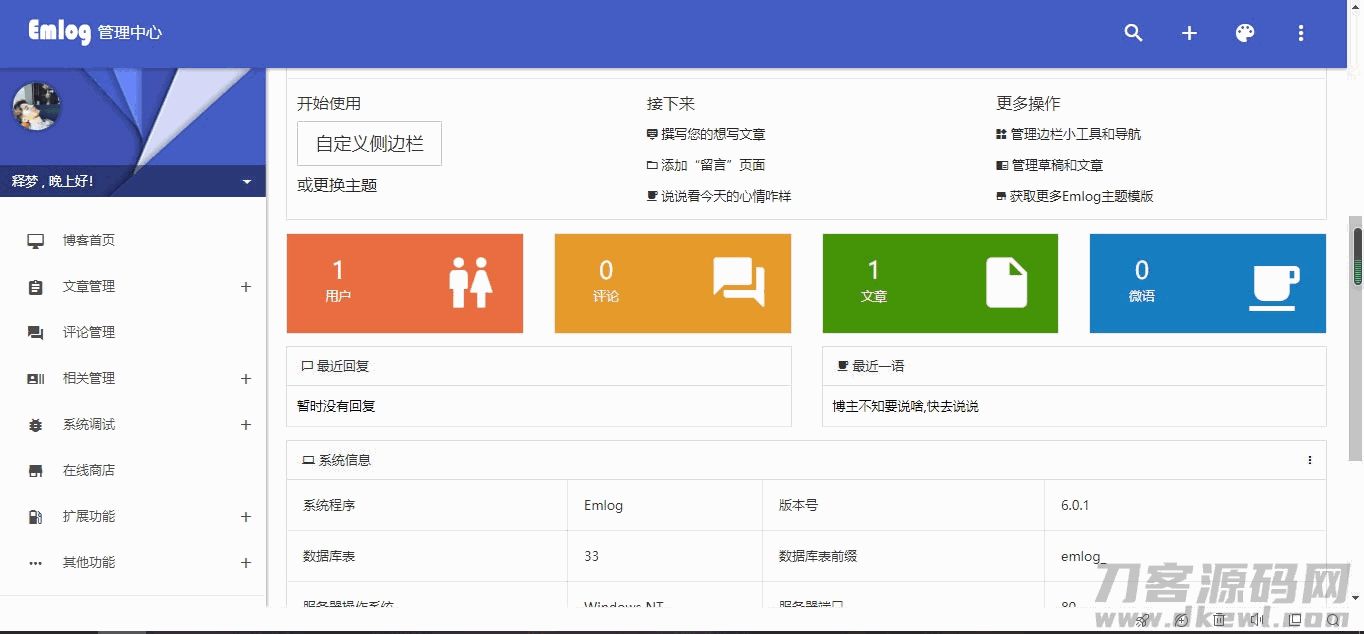Expand the 文章管理 sidebar submenu
Viewport: 1364px width, 634px height.
pos(246,287)
